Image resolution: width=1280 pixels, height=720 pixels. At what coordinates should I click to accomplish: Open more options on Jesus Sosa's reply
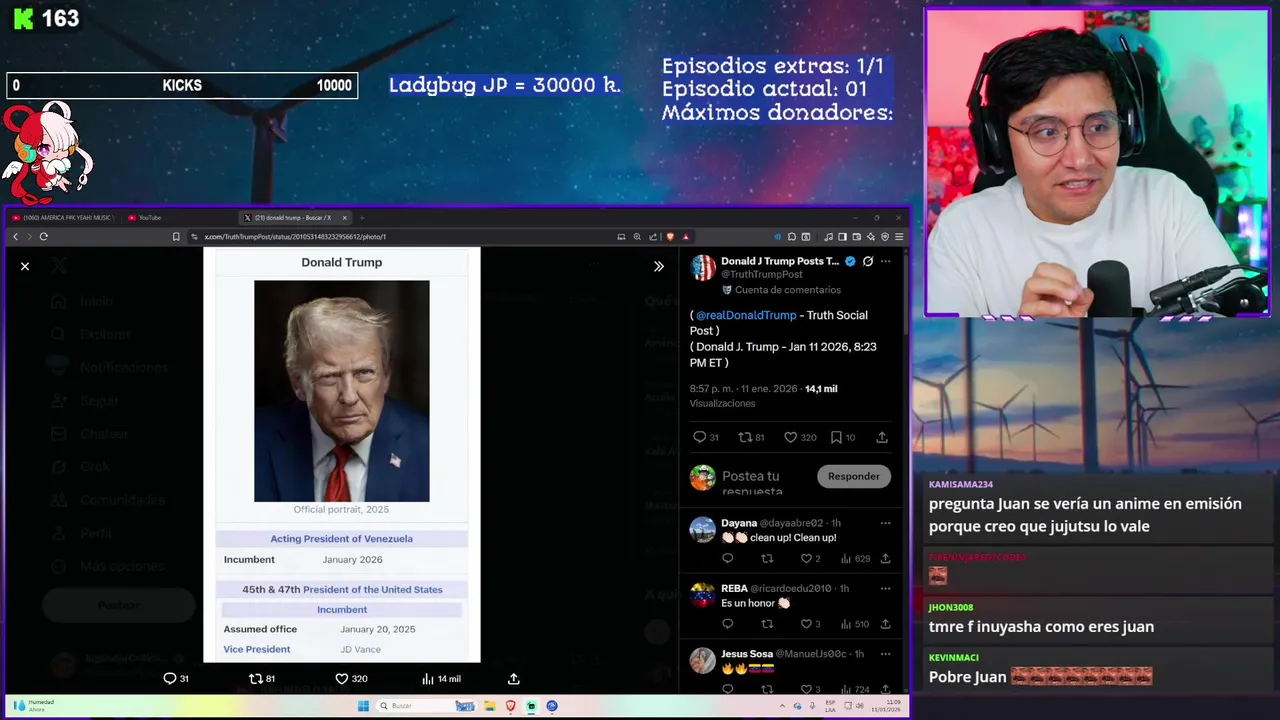(x=885, y=654)
